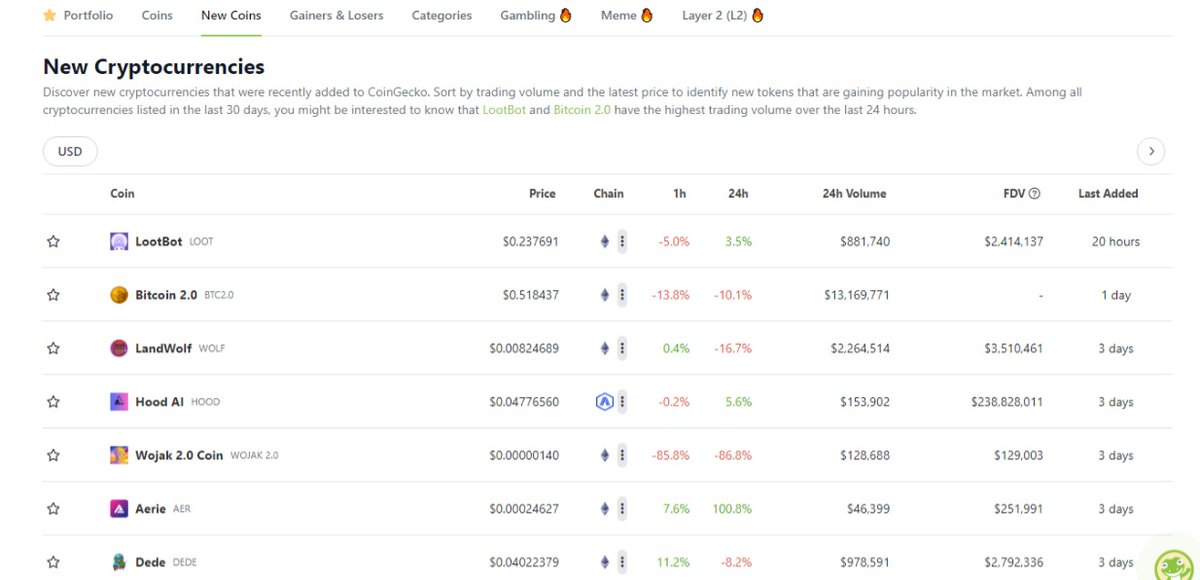Open the LootBot coin name link
Image resolution: width=1200 pixels, height=580 pixels.
pyautogui.click(x=158, y=241)
